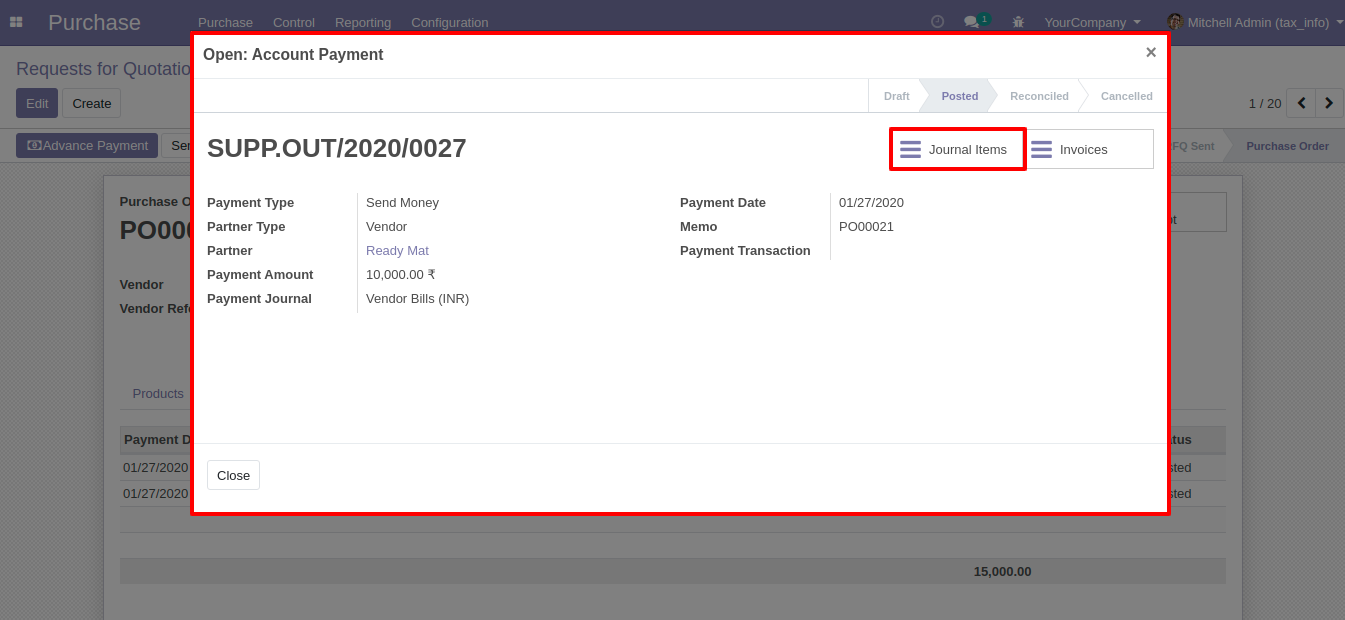Click the 10,000.00 ₹ payment amount
1345x620 pixels.
401,275
